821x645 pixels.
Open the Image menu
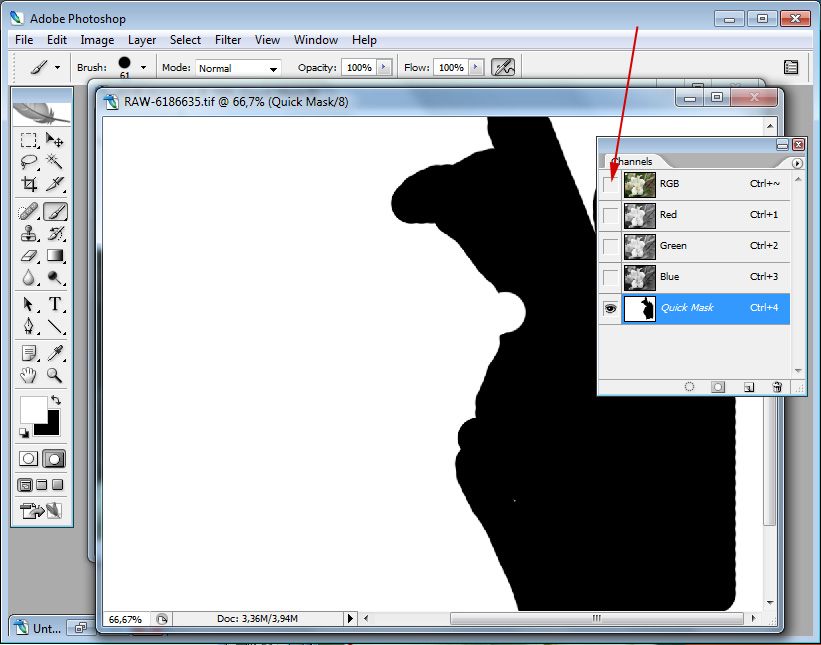(x=97, y=40)
